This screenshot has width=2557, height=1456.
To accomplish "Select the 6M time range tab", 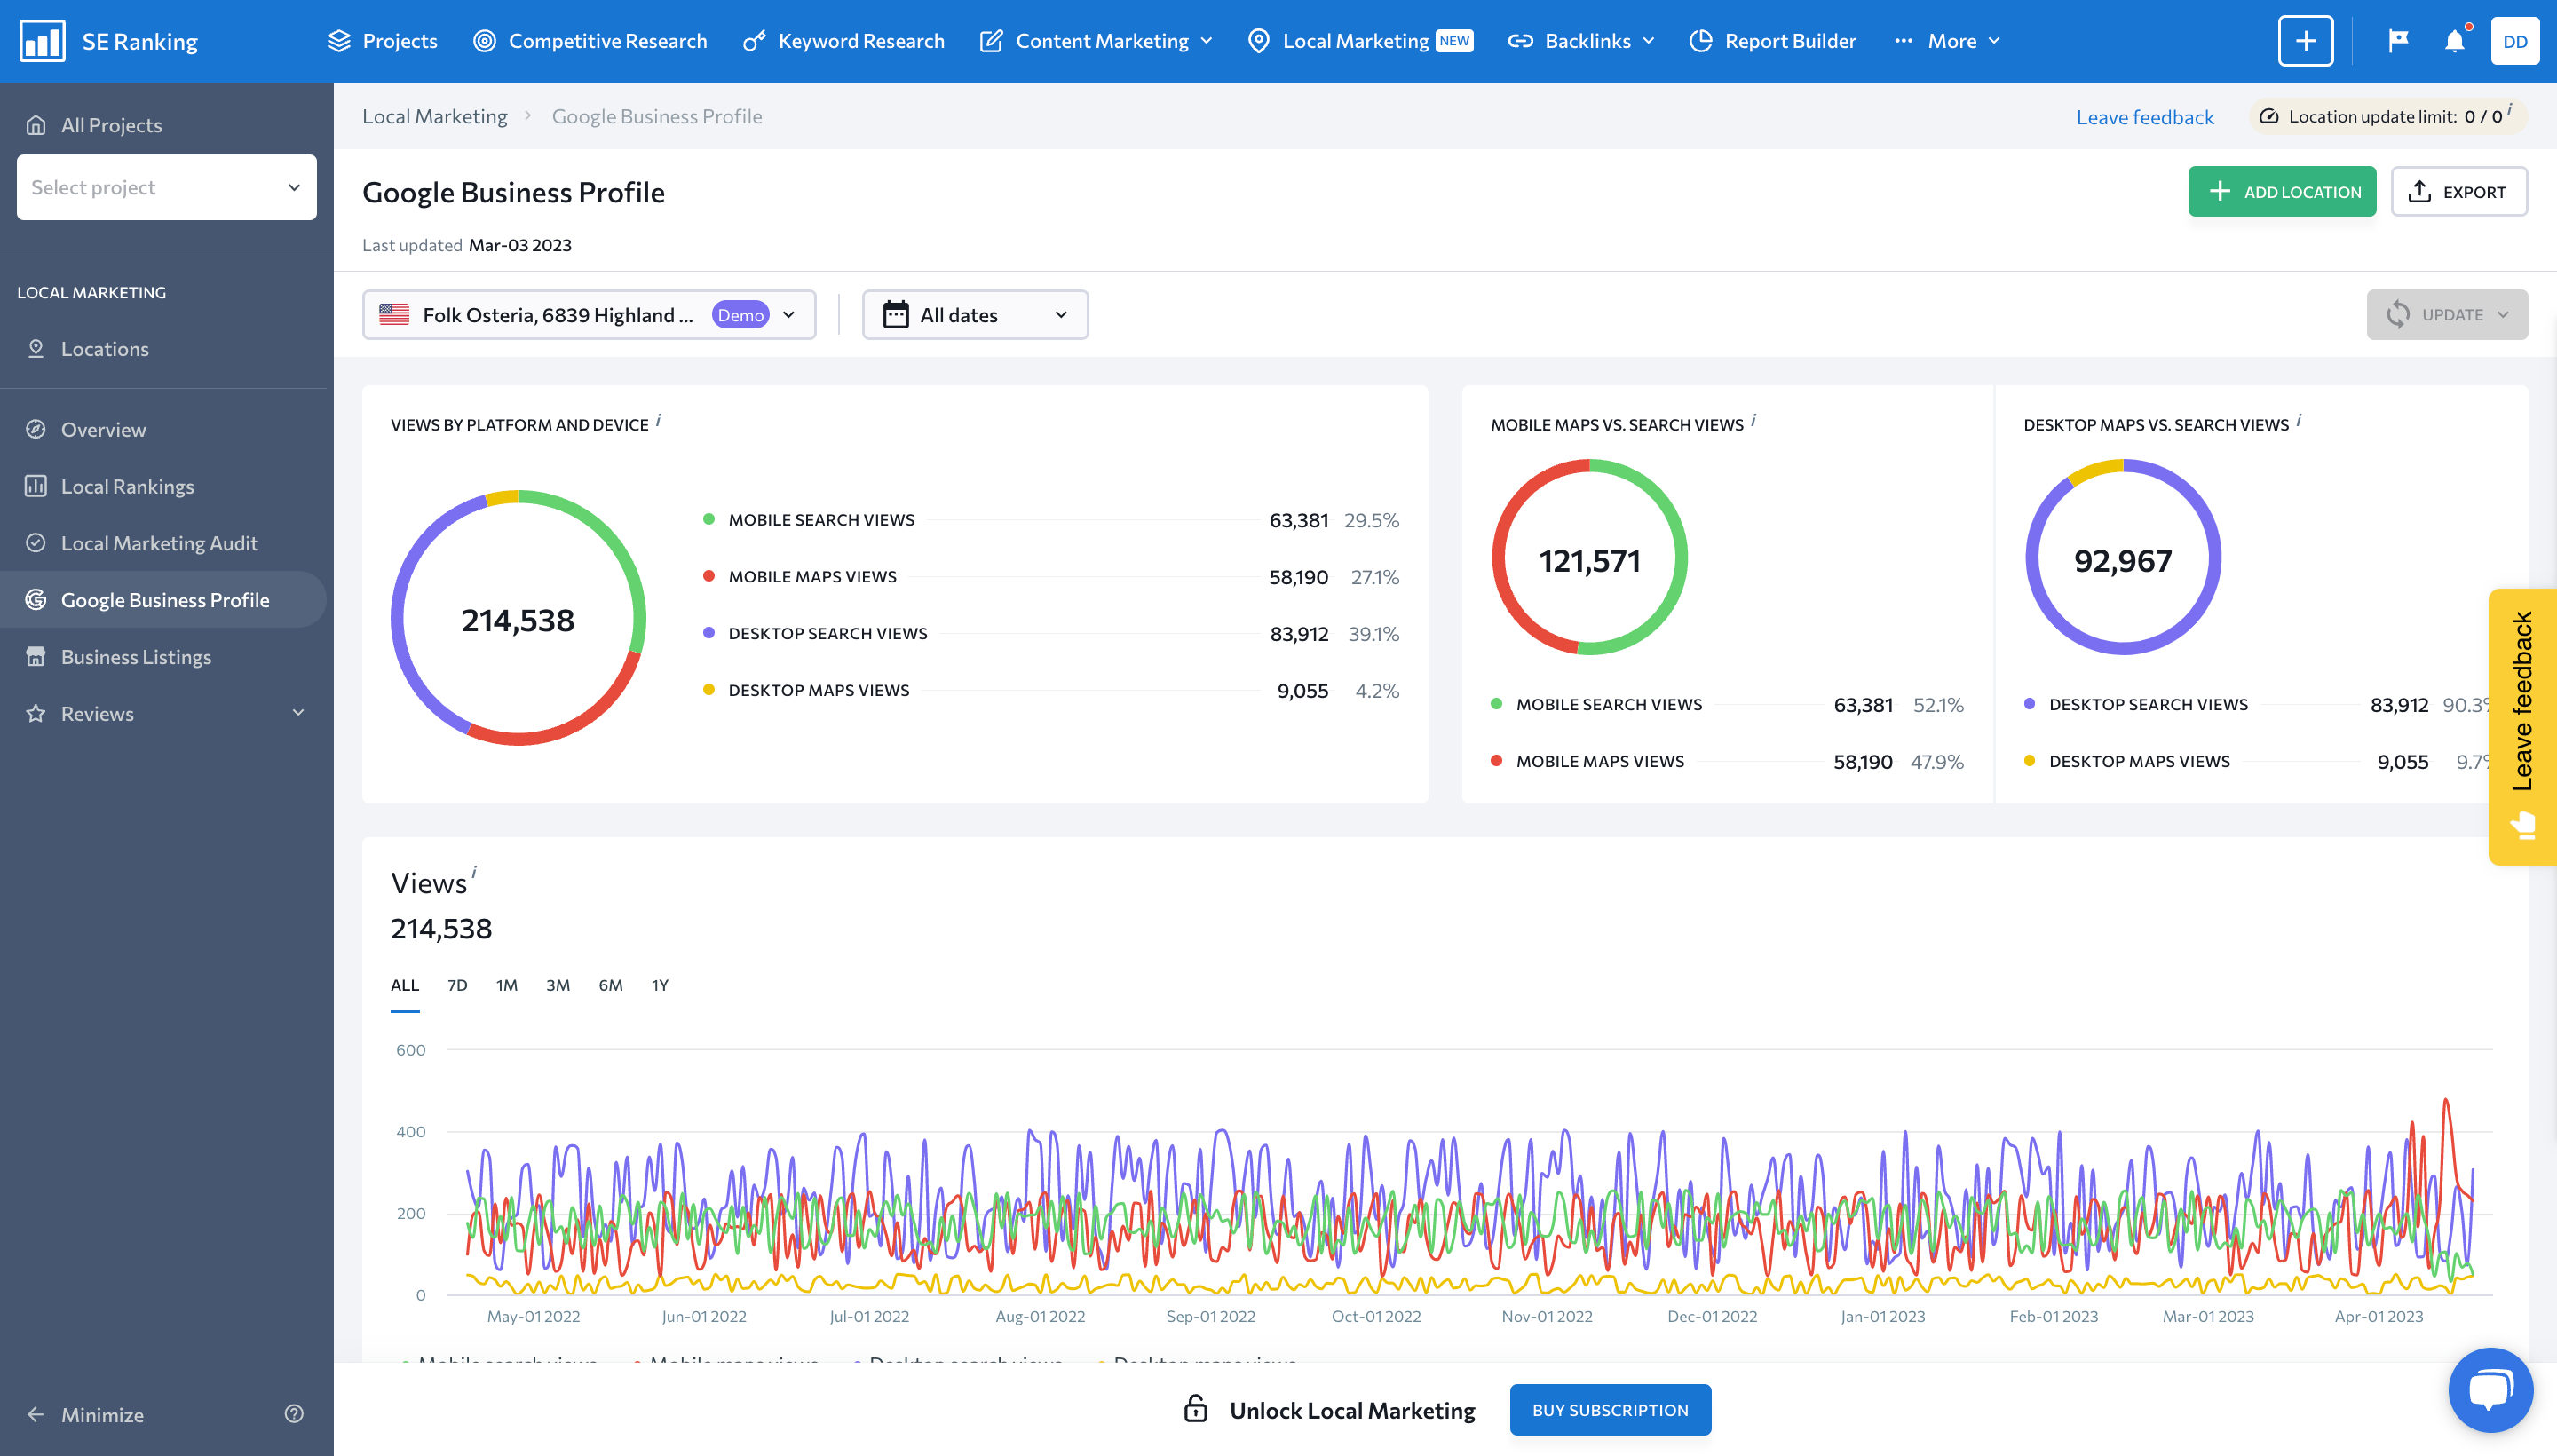I will [x=611, y=985].
